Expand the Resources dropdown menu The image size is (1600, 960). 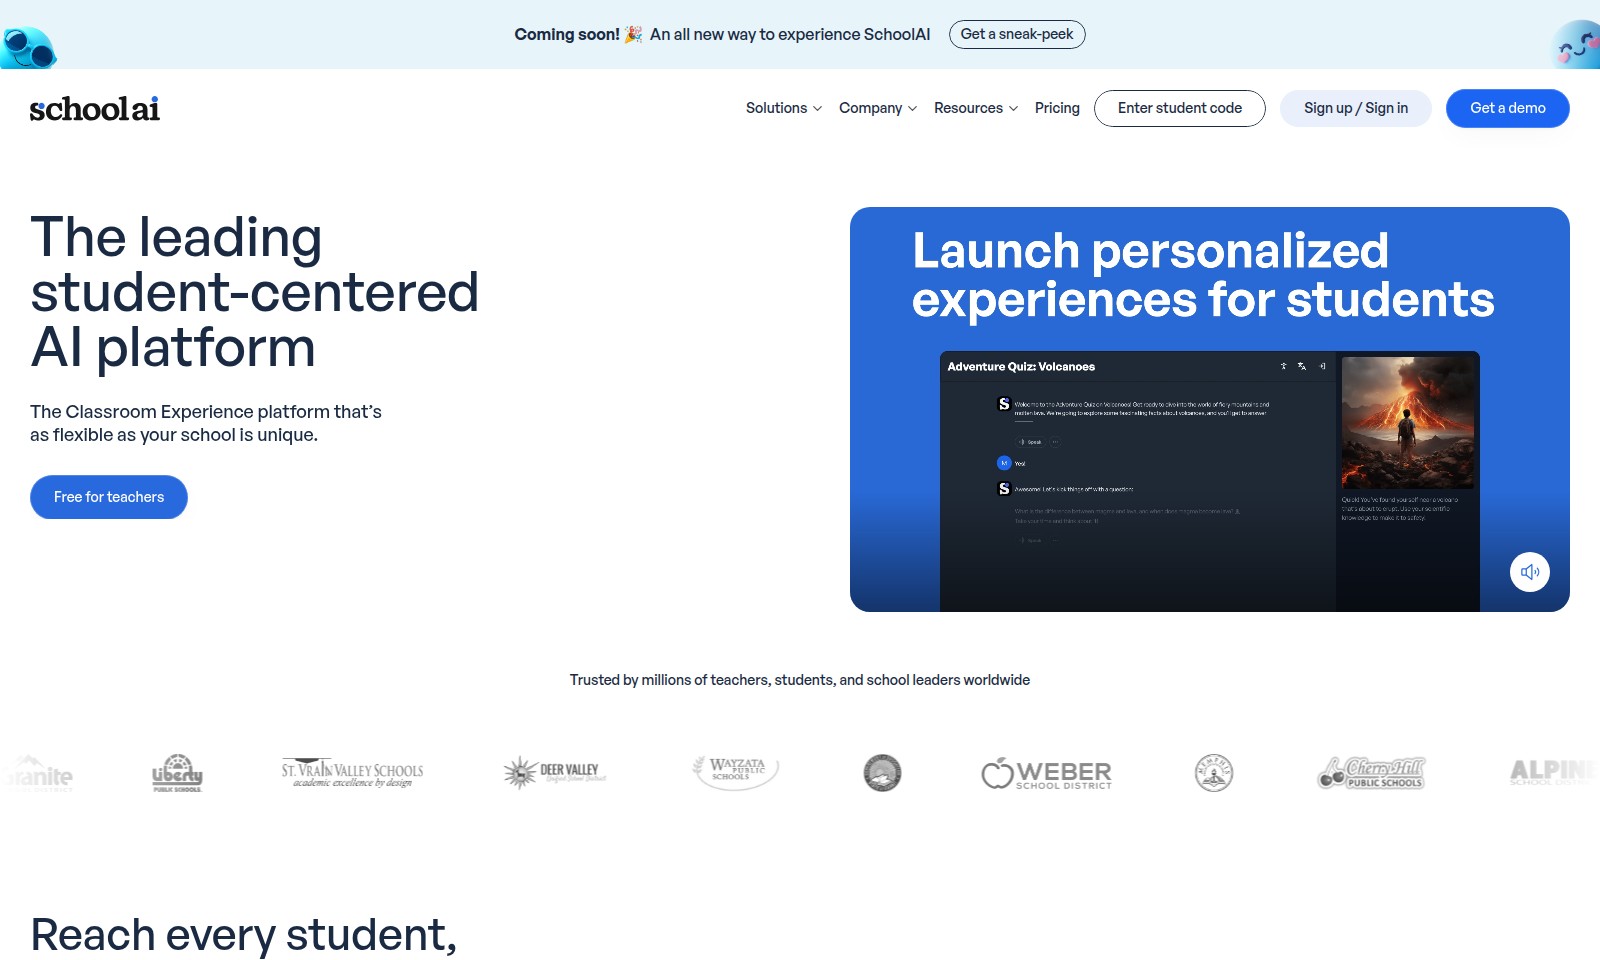point(976,108)
